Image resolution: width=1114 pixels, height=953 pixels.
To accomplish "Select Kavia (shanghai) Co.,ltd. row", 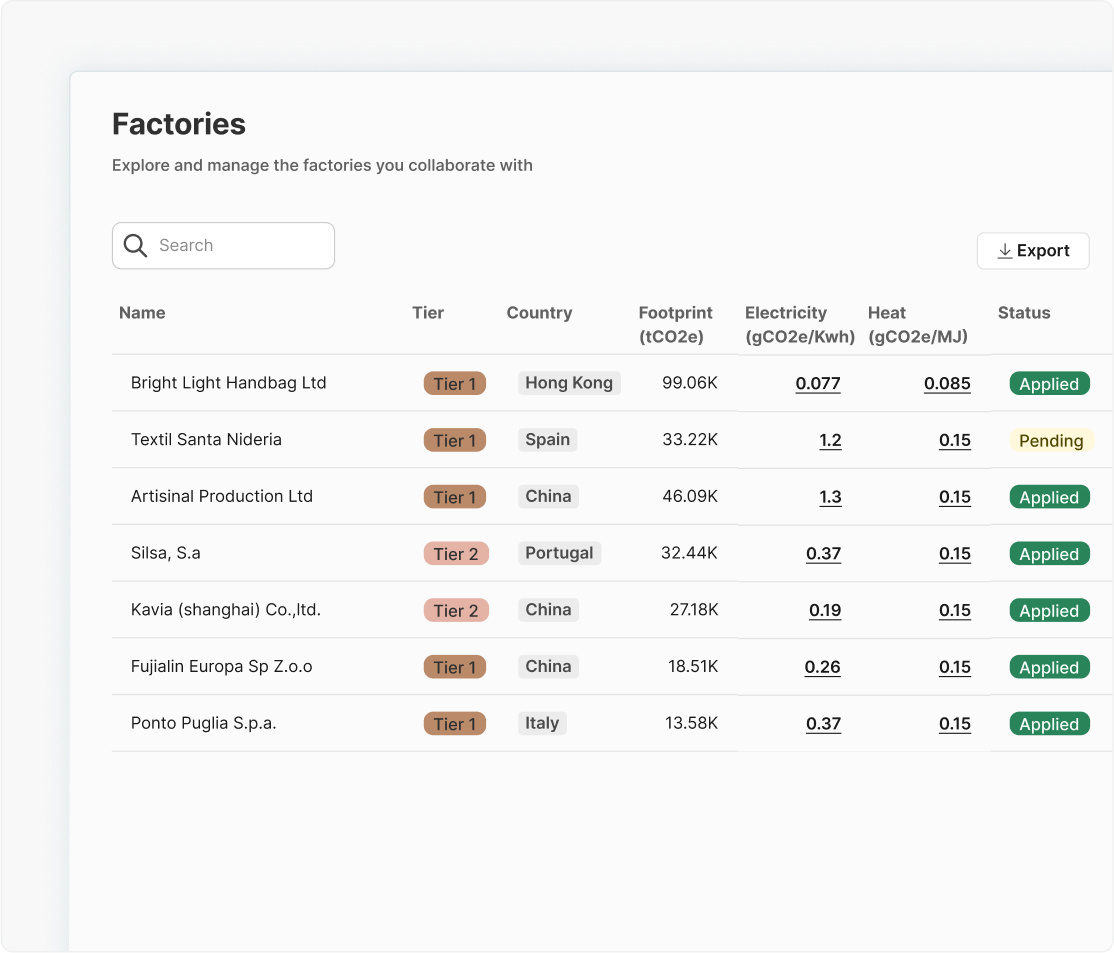I will tap(225, 610).
